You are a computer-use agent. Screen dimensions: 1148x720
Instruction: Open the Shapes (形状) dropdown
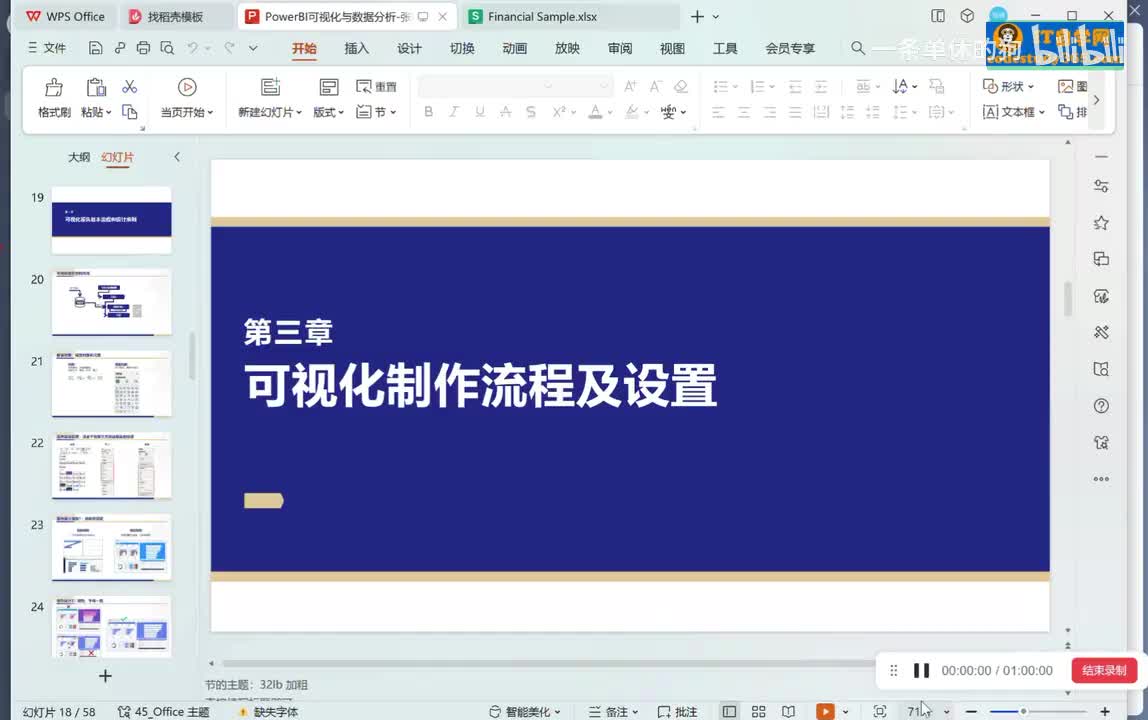[1008, 86]
